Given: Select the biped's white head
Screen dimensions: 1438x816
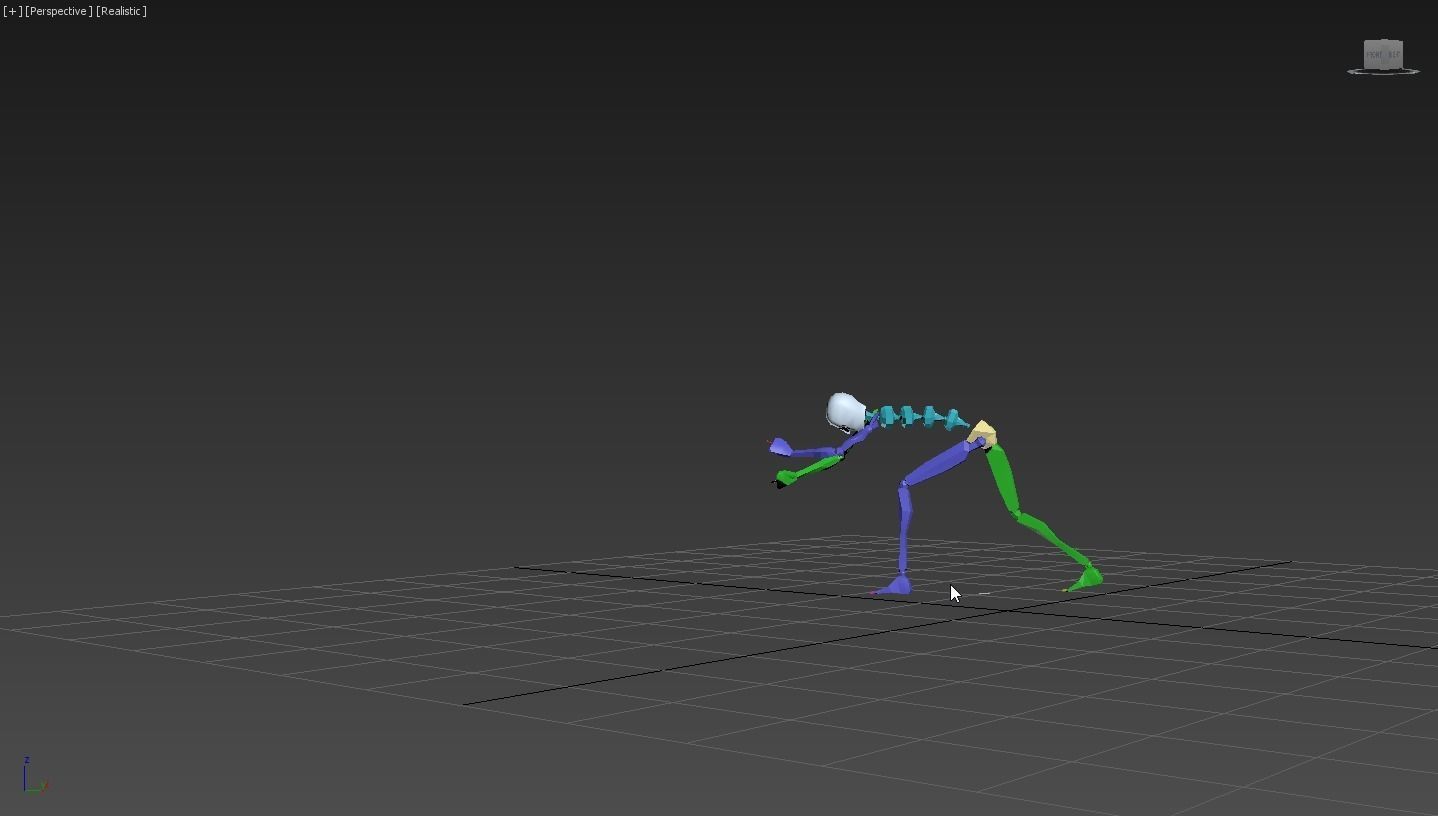Looking at the screenshot, I should tap(846, 411).
